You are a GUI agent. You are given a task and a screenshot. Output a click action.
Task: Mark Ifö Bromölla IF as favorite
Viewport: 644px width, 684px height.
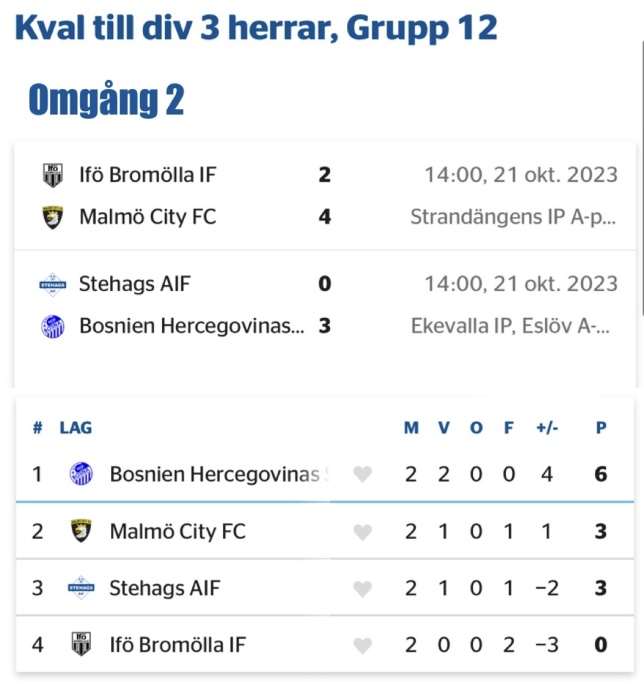coord(362,646)
